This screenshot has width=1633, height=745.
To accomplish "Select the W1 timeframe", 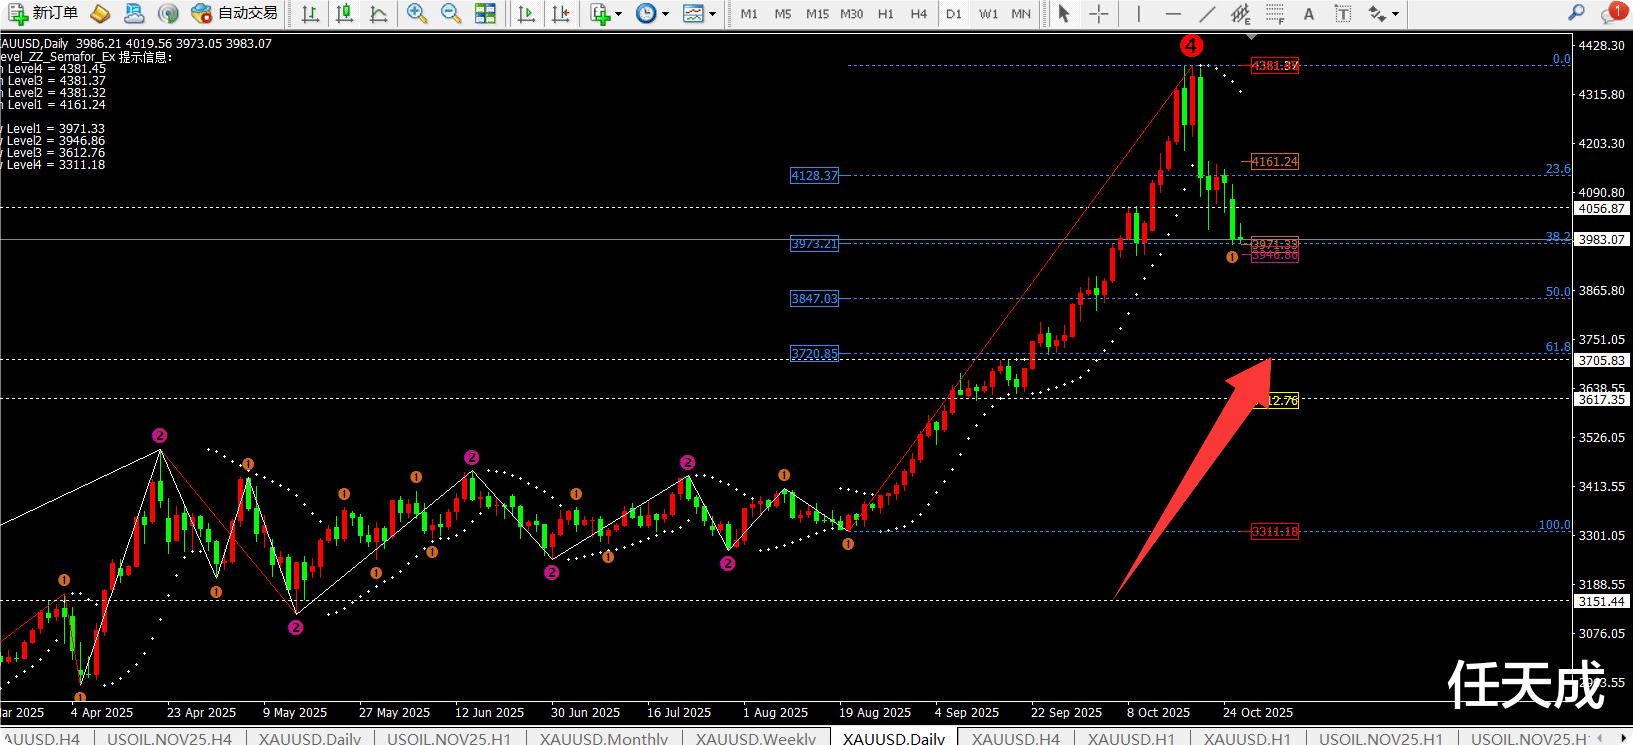I will (988, 14).
